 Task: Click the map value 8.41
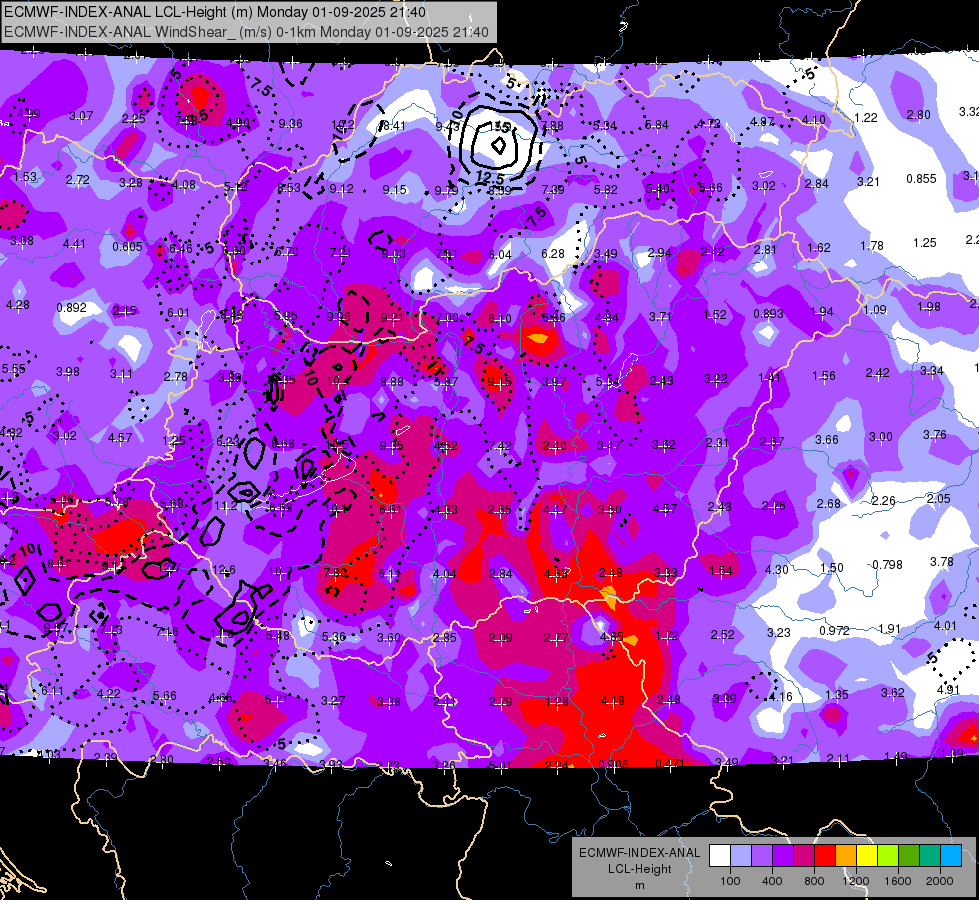393,126
